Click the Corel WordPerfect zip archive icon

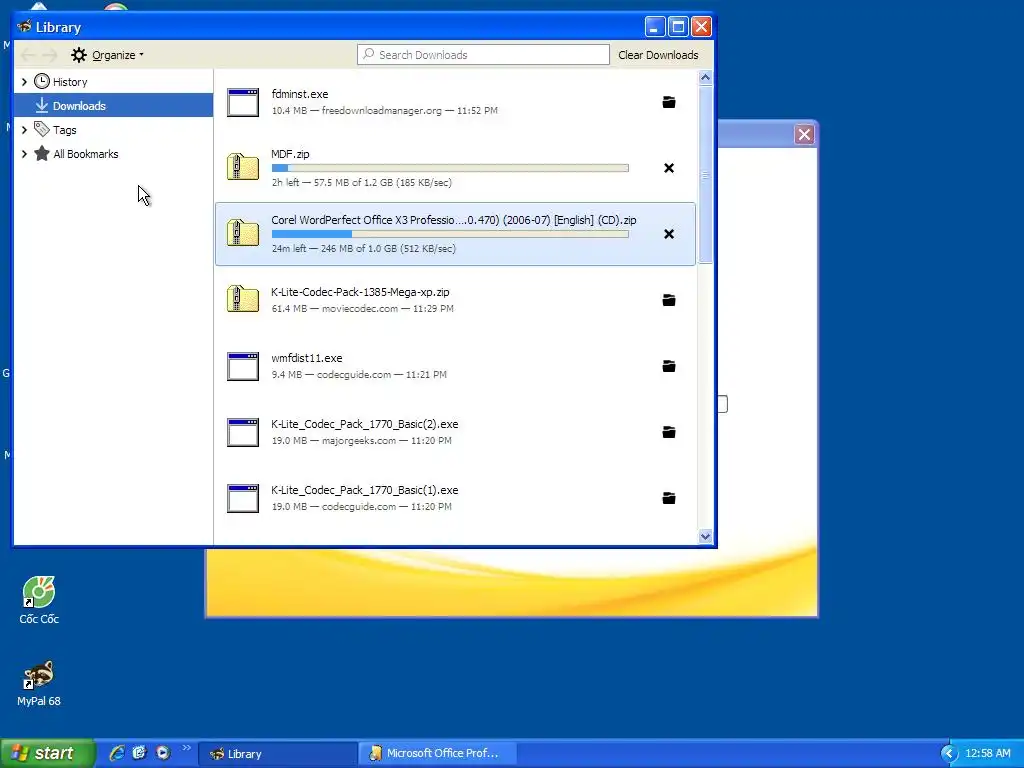(243, 233)
